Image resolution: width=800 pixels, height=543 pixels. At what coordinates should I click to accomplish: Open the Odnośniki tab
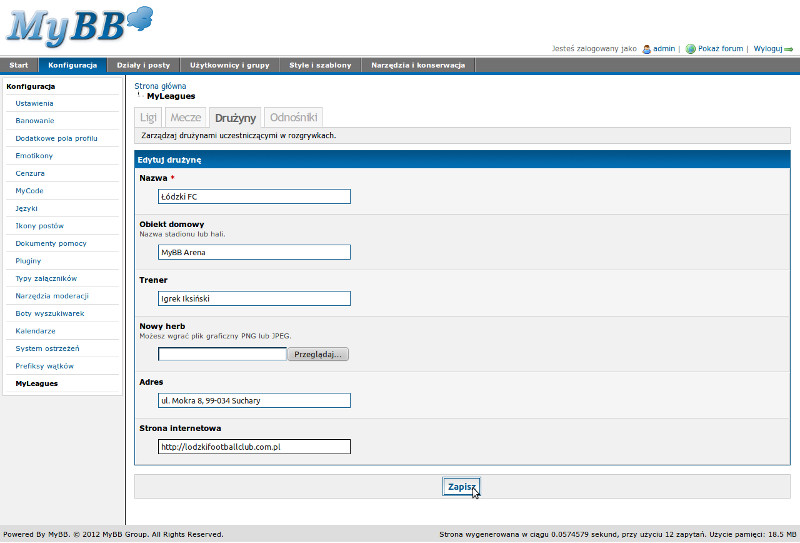pos(294,118)
